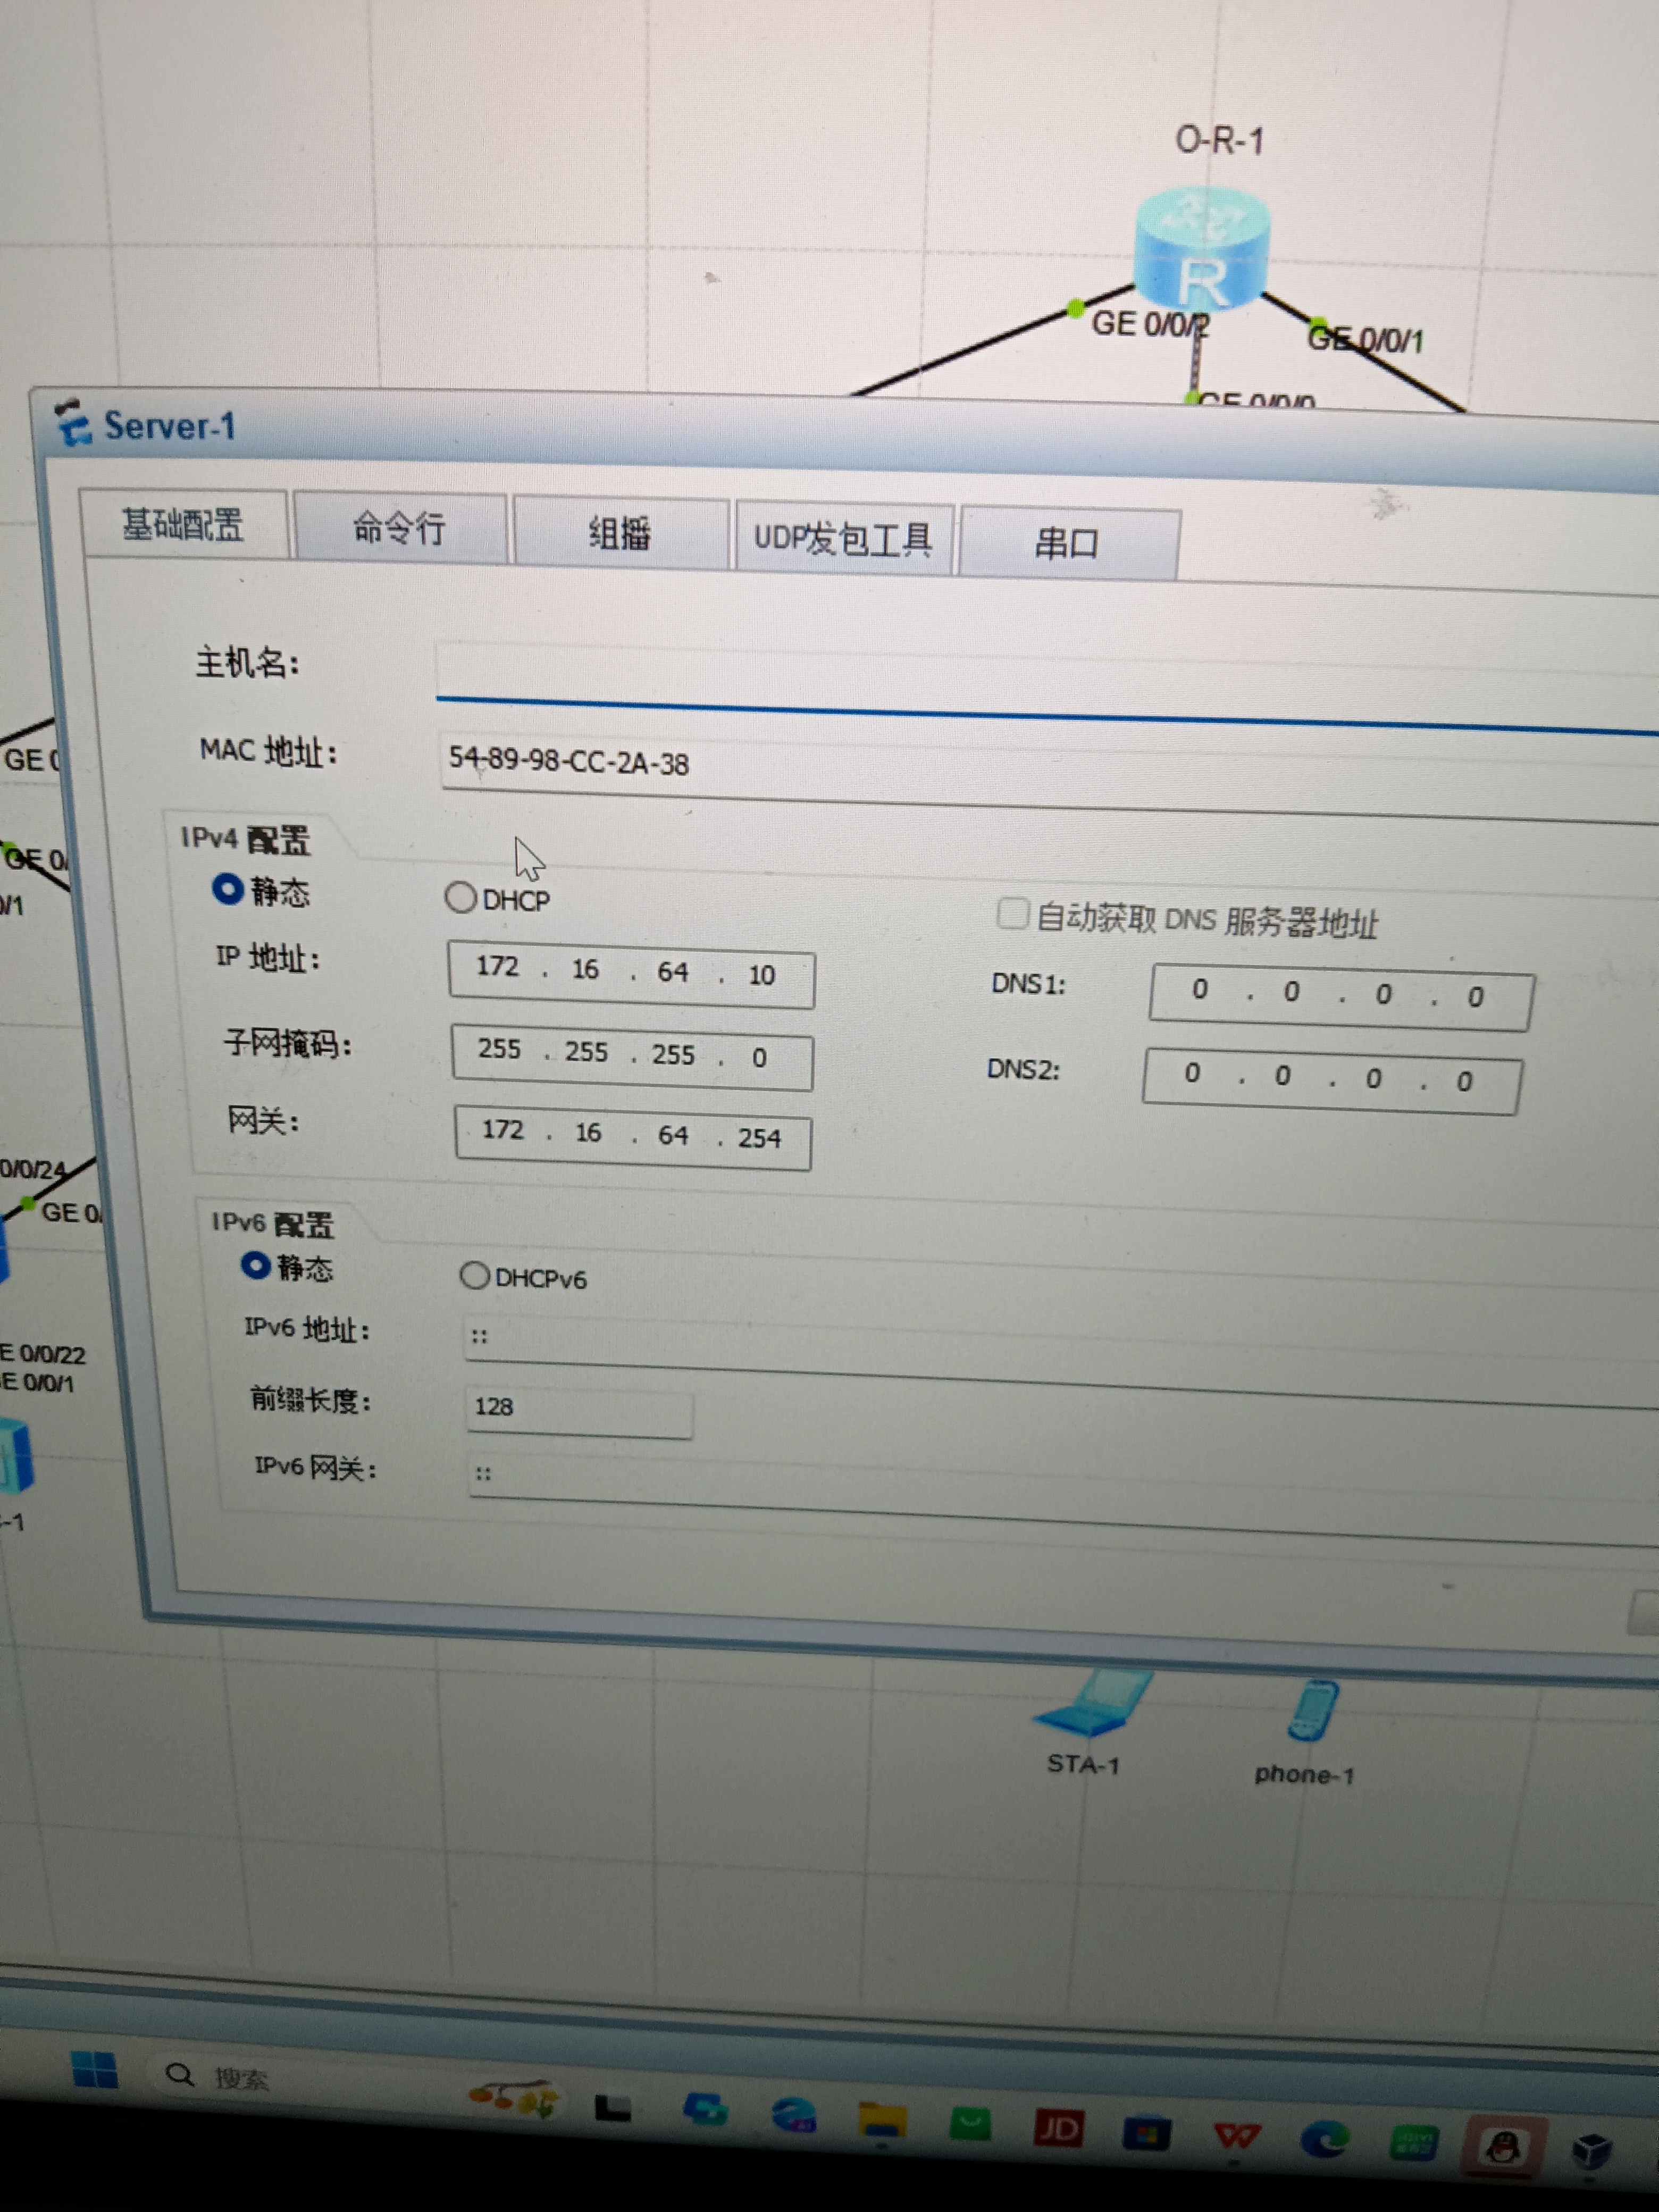Image resolution: width=1659 pixels, height=2212 pixels.
Task: Switch to the 组播 tab
Action: [619, 533]
